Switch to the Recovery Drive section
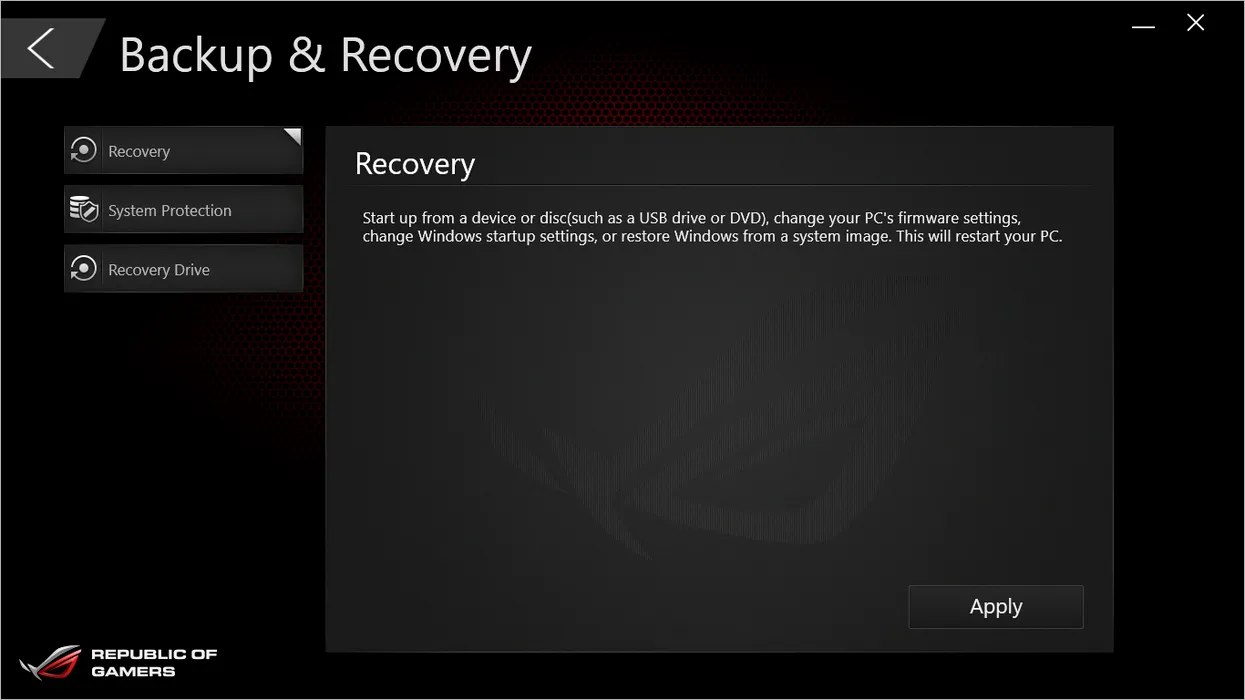1245x700 pixels. (184, 269)
